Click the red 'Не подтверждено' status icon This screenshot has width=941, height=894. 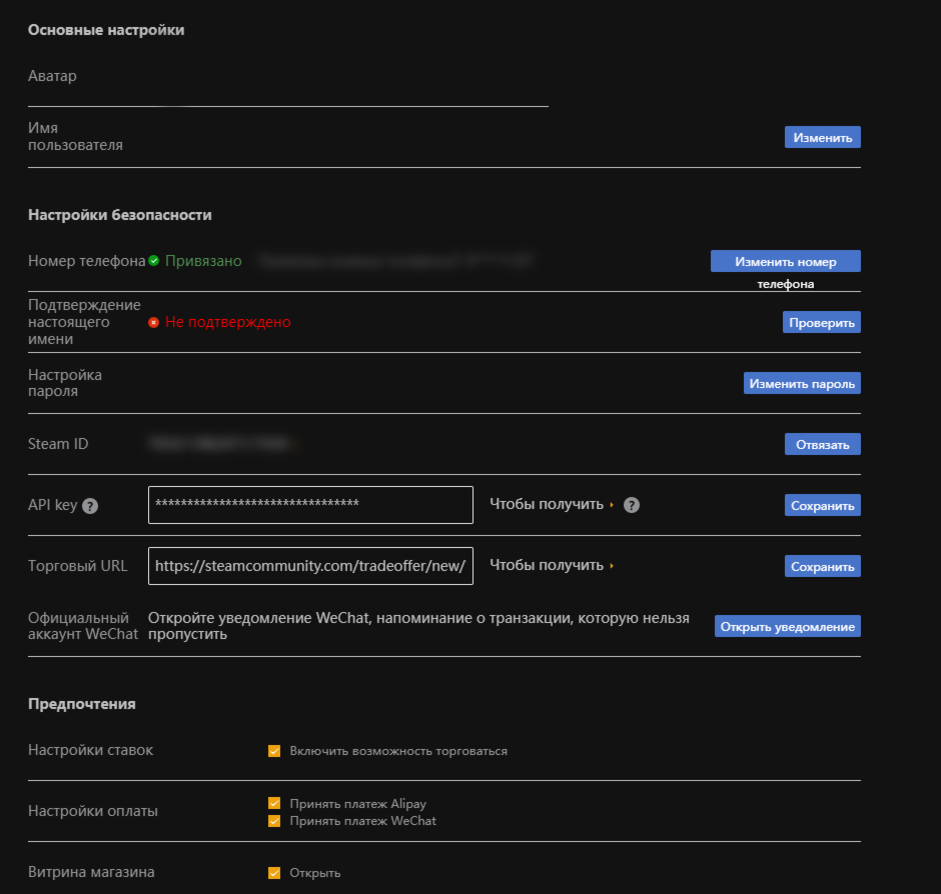154,323
